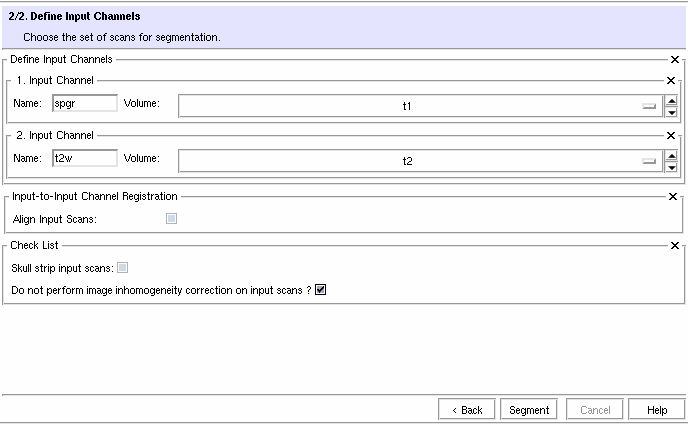Click the t2w channel name field

click(x=84, y=158)
